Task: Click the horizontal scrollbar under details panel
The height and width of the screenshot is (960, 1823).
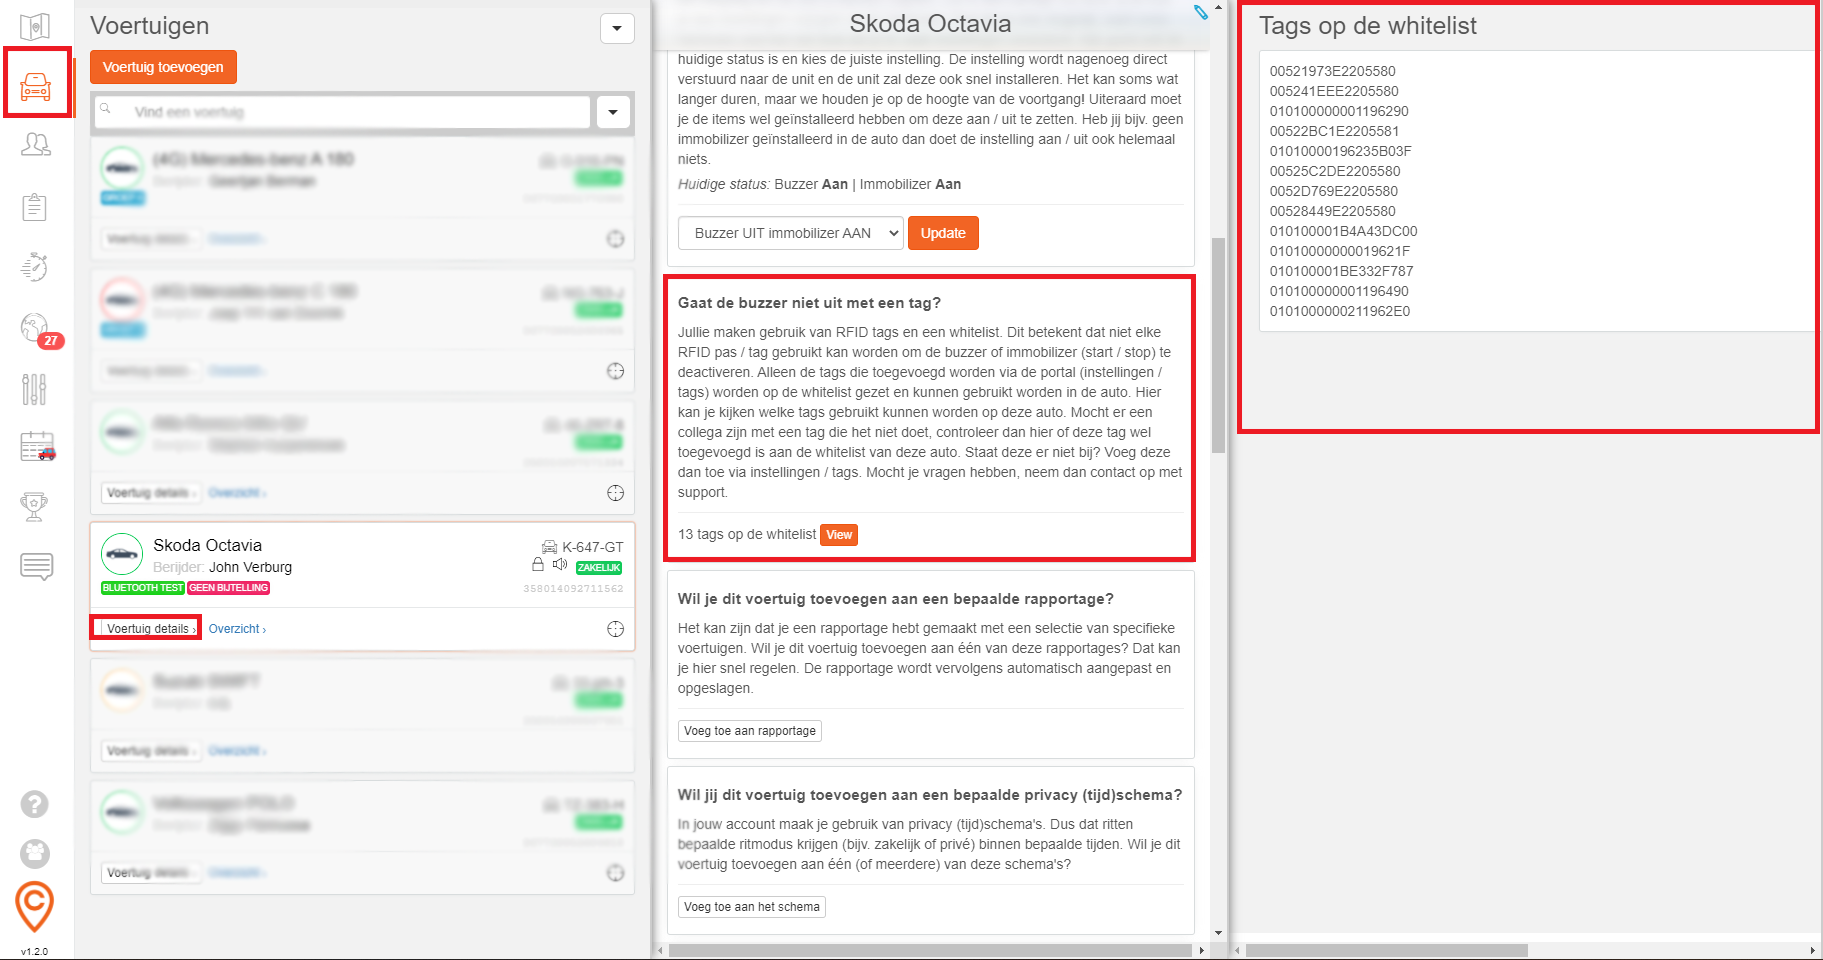Action: pos(930,950)
